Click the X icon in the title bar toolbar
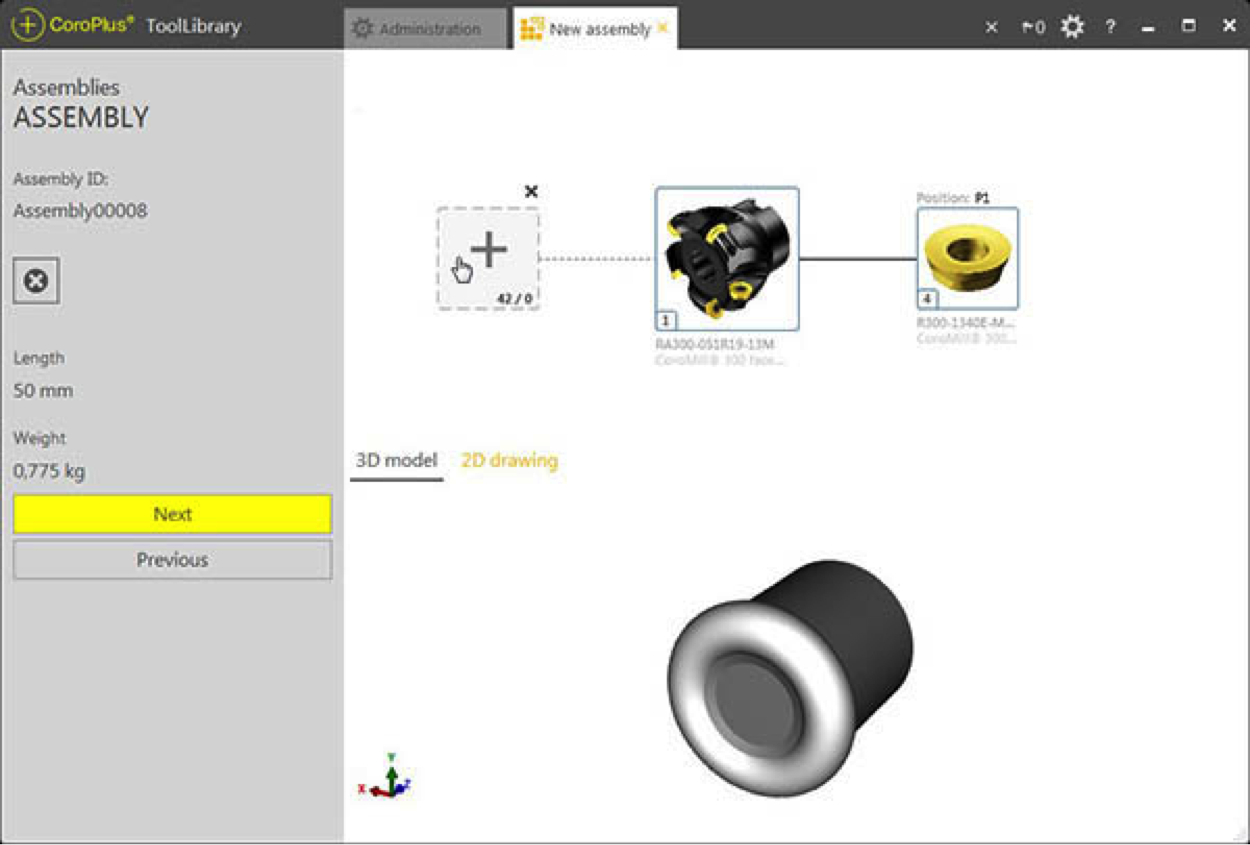The height and width of the screenshot is (845, 1250). coord(991,27)
